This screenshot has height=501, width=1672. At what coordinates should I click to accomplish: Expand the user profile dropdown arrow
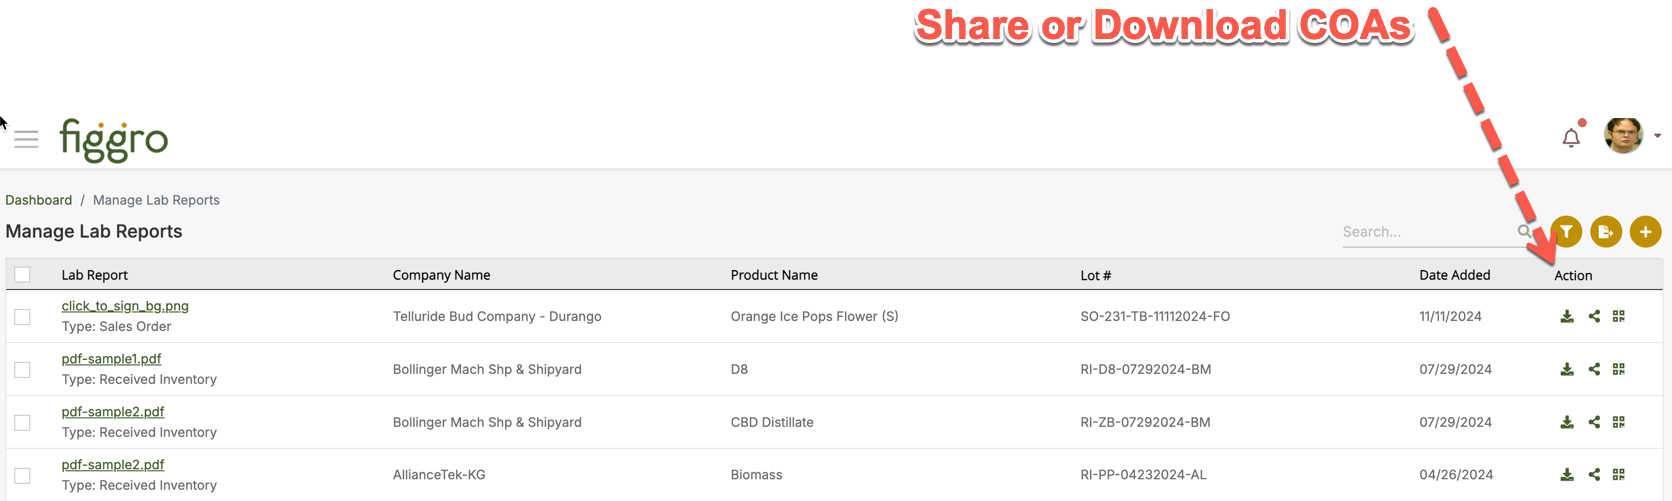point(1657,136)
